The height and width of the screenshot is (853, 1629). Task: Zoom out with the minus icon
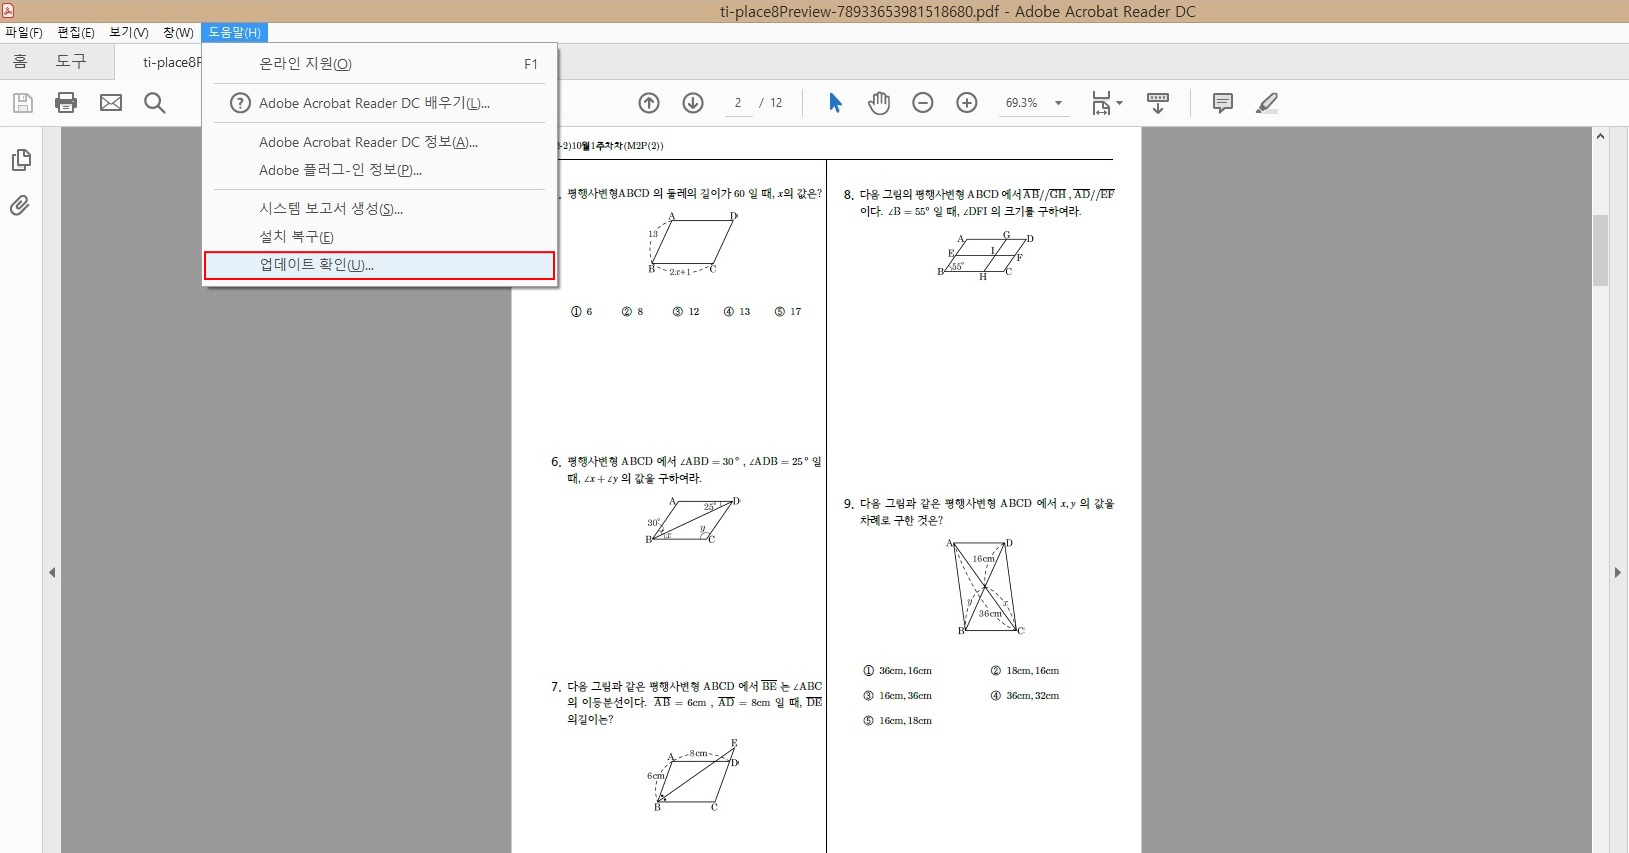[x=923, y=103]
